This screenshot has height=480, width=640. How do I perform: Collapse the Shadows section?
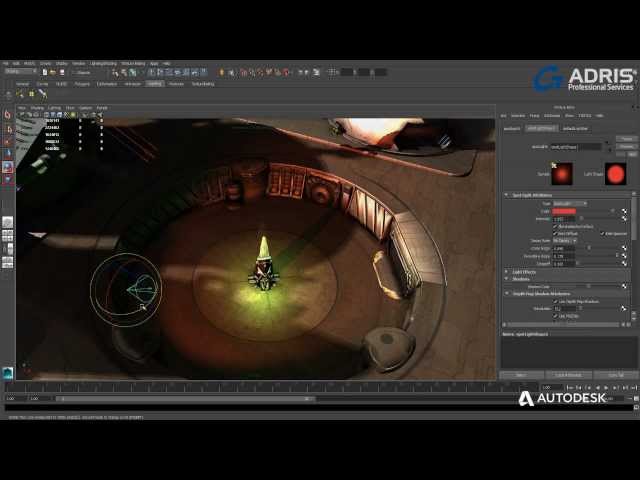click(507, 279)
